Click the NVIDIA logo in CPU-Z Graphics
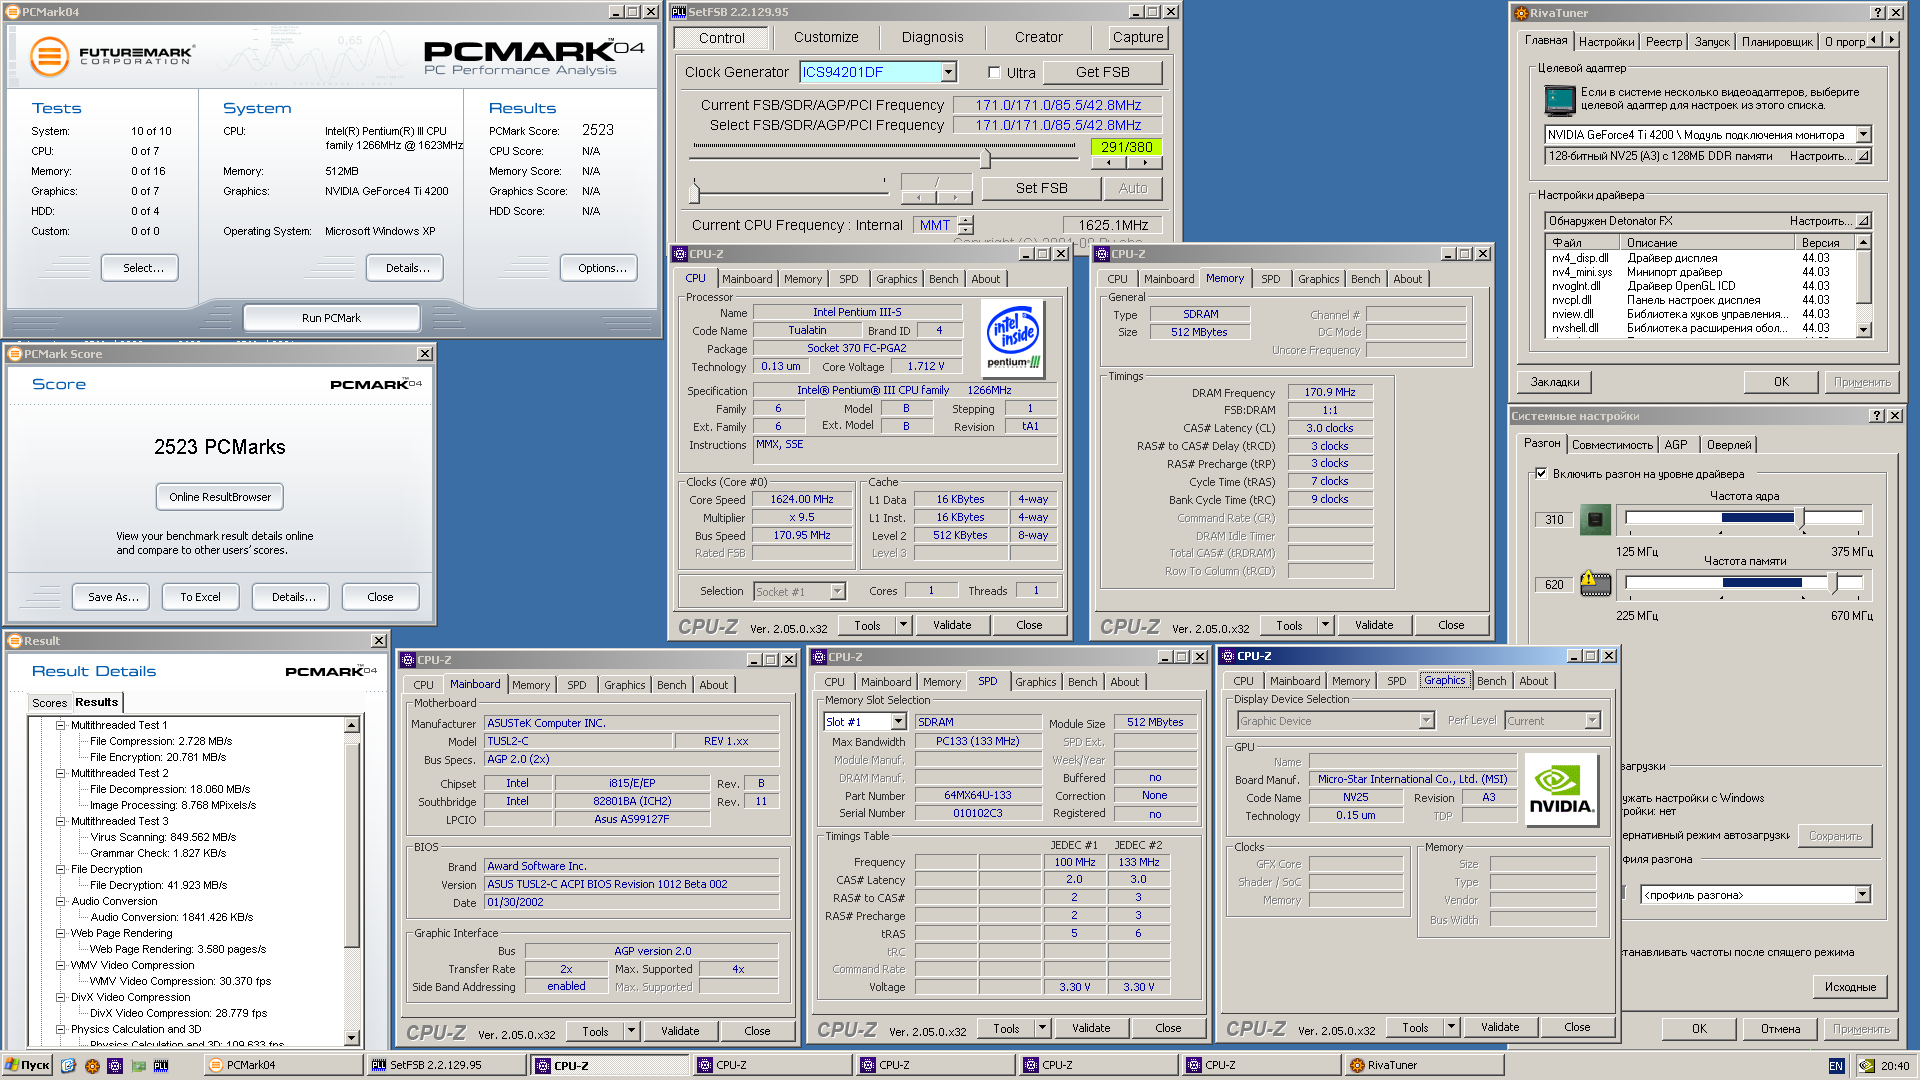Viewport: 1920px width, 1080px height. click(x=1561, y=790)
